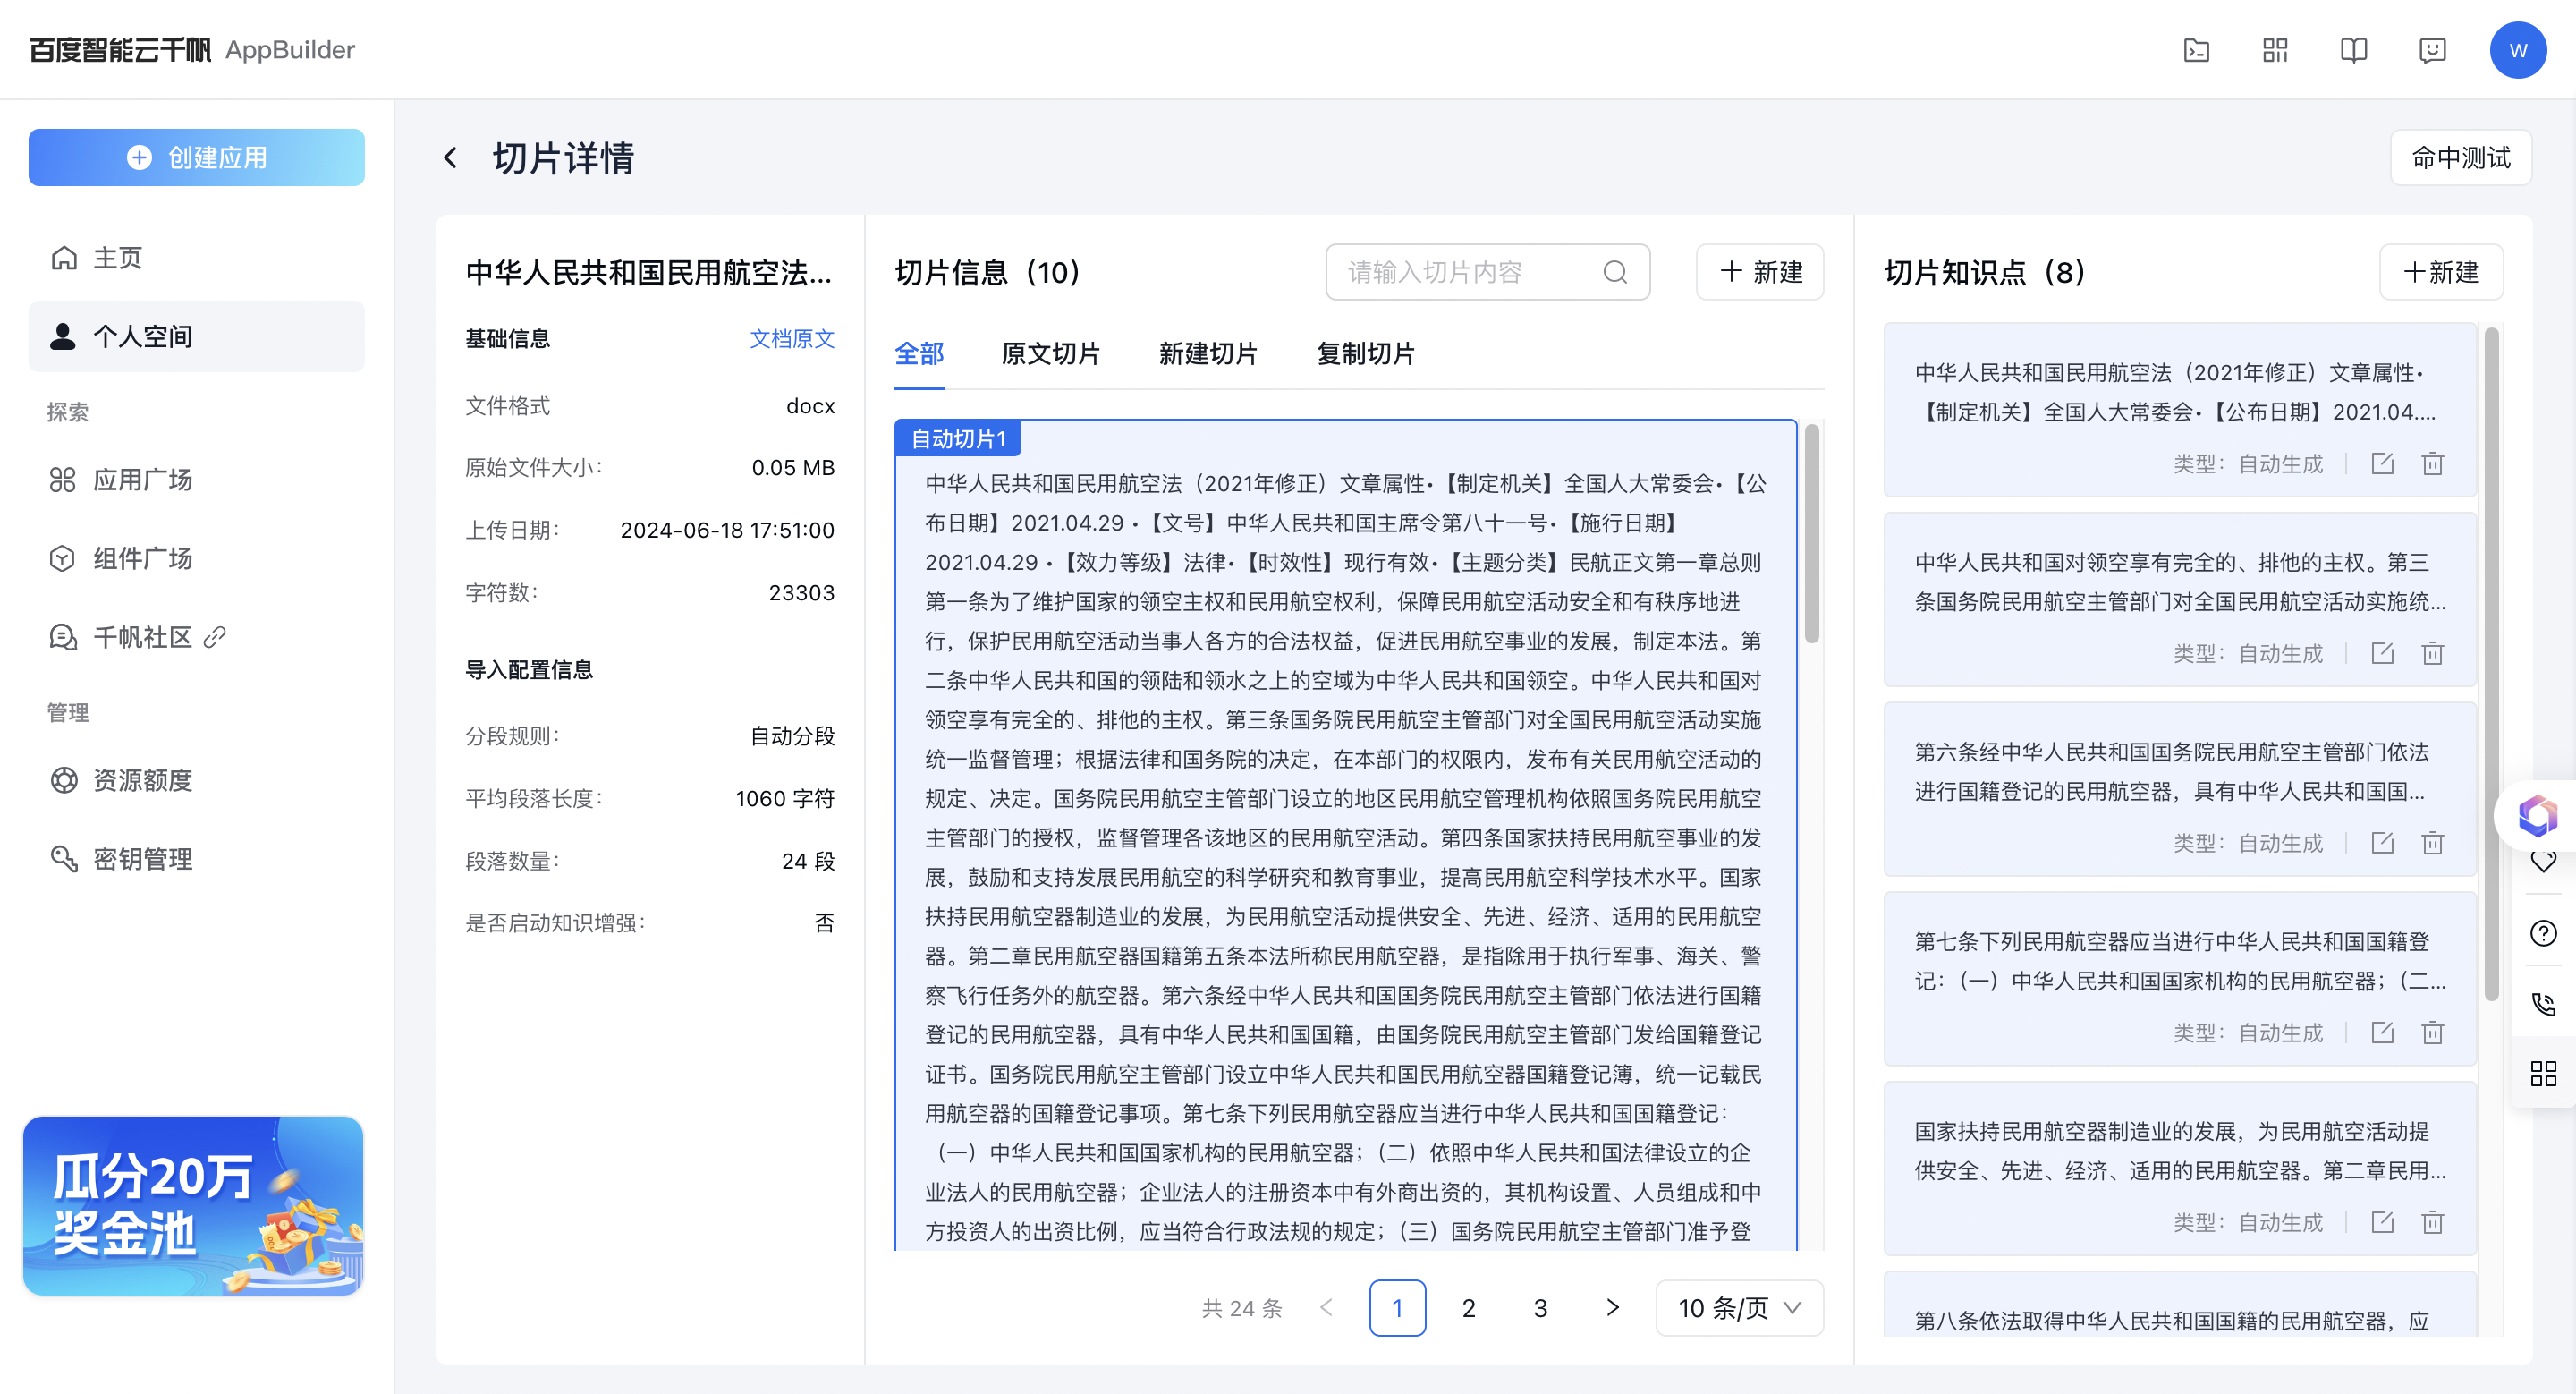2576x1394 pixels.
Task: Go back using the left arrow beside 切片详情
Action: click(451, 158)
